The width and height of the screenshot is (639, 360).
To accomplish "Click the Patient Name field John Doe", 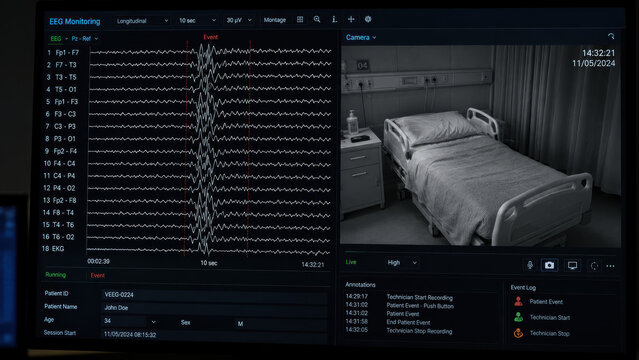I will point(214,308).
